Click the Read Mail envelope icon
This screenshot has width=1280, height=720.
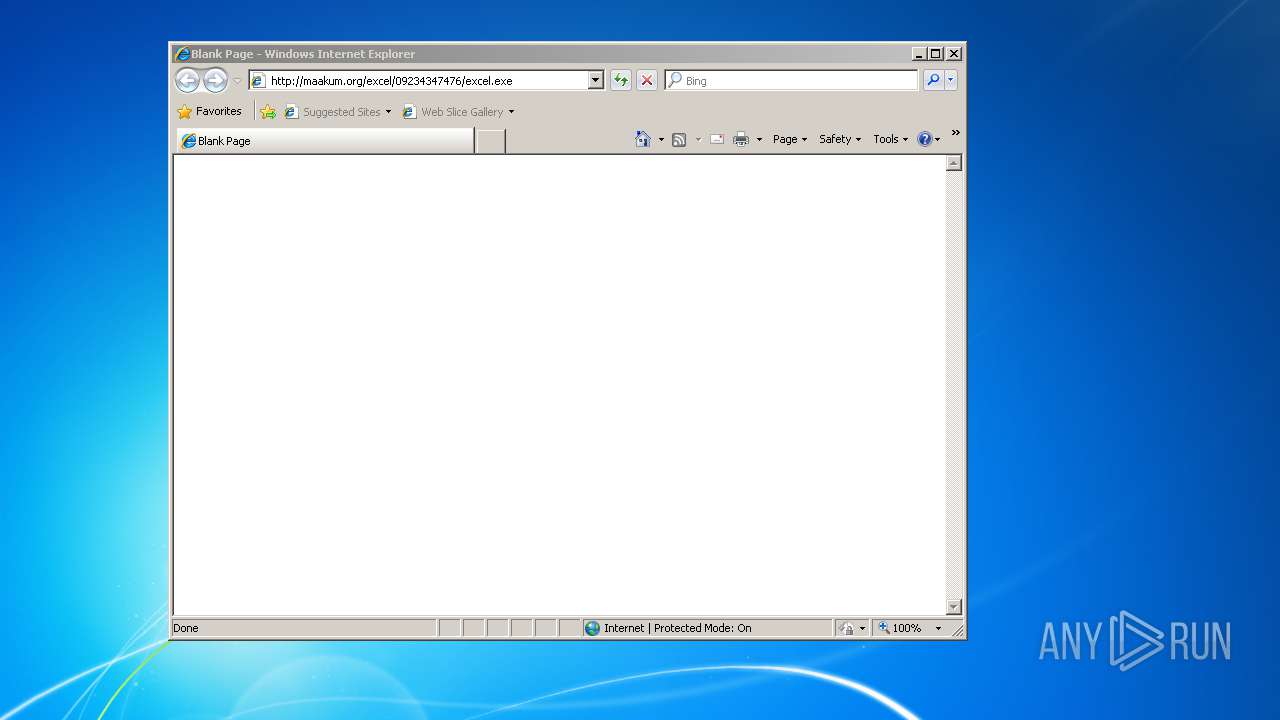click(x=717, y=140)
